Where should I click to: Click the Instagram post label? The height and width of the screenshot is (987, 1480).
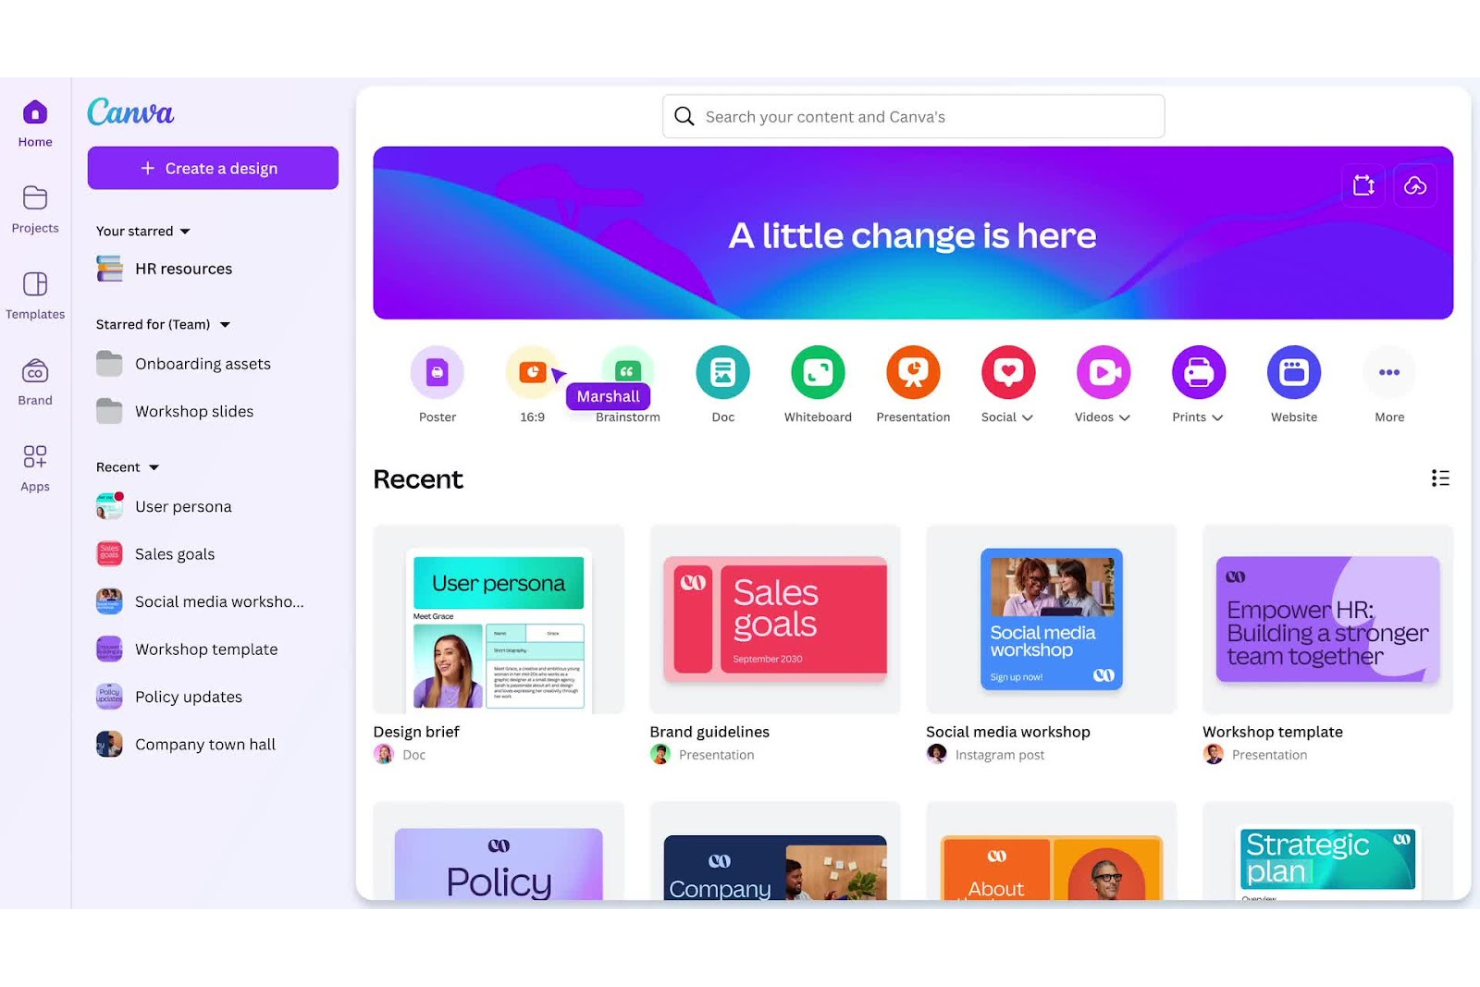pyautogui.click(x=999, y=755)
